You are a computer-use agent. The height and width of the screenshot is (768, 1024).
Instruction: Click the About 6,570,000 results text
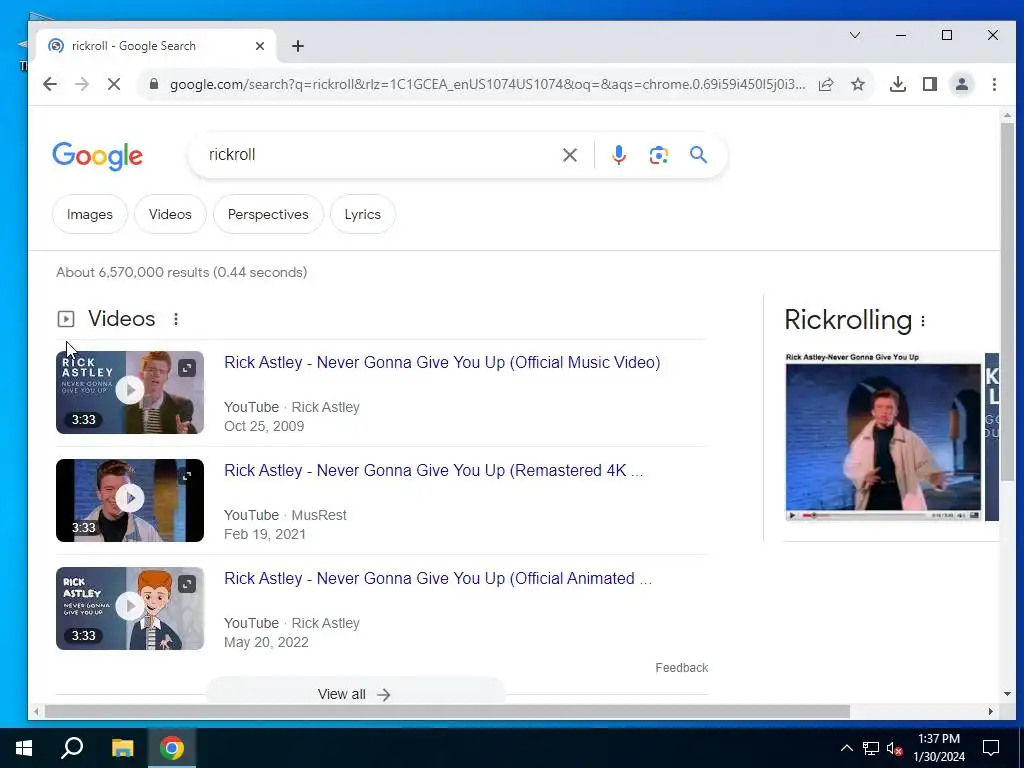182,272
